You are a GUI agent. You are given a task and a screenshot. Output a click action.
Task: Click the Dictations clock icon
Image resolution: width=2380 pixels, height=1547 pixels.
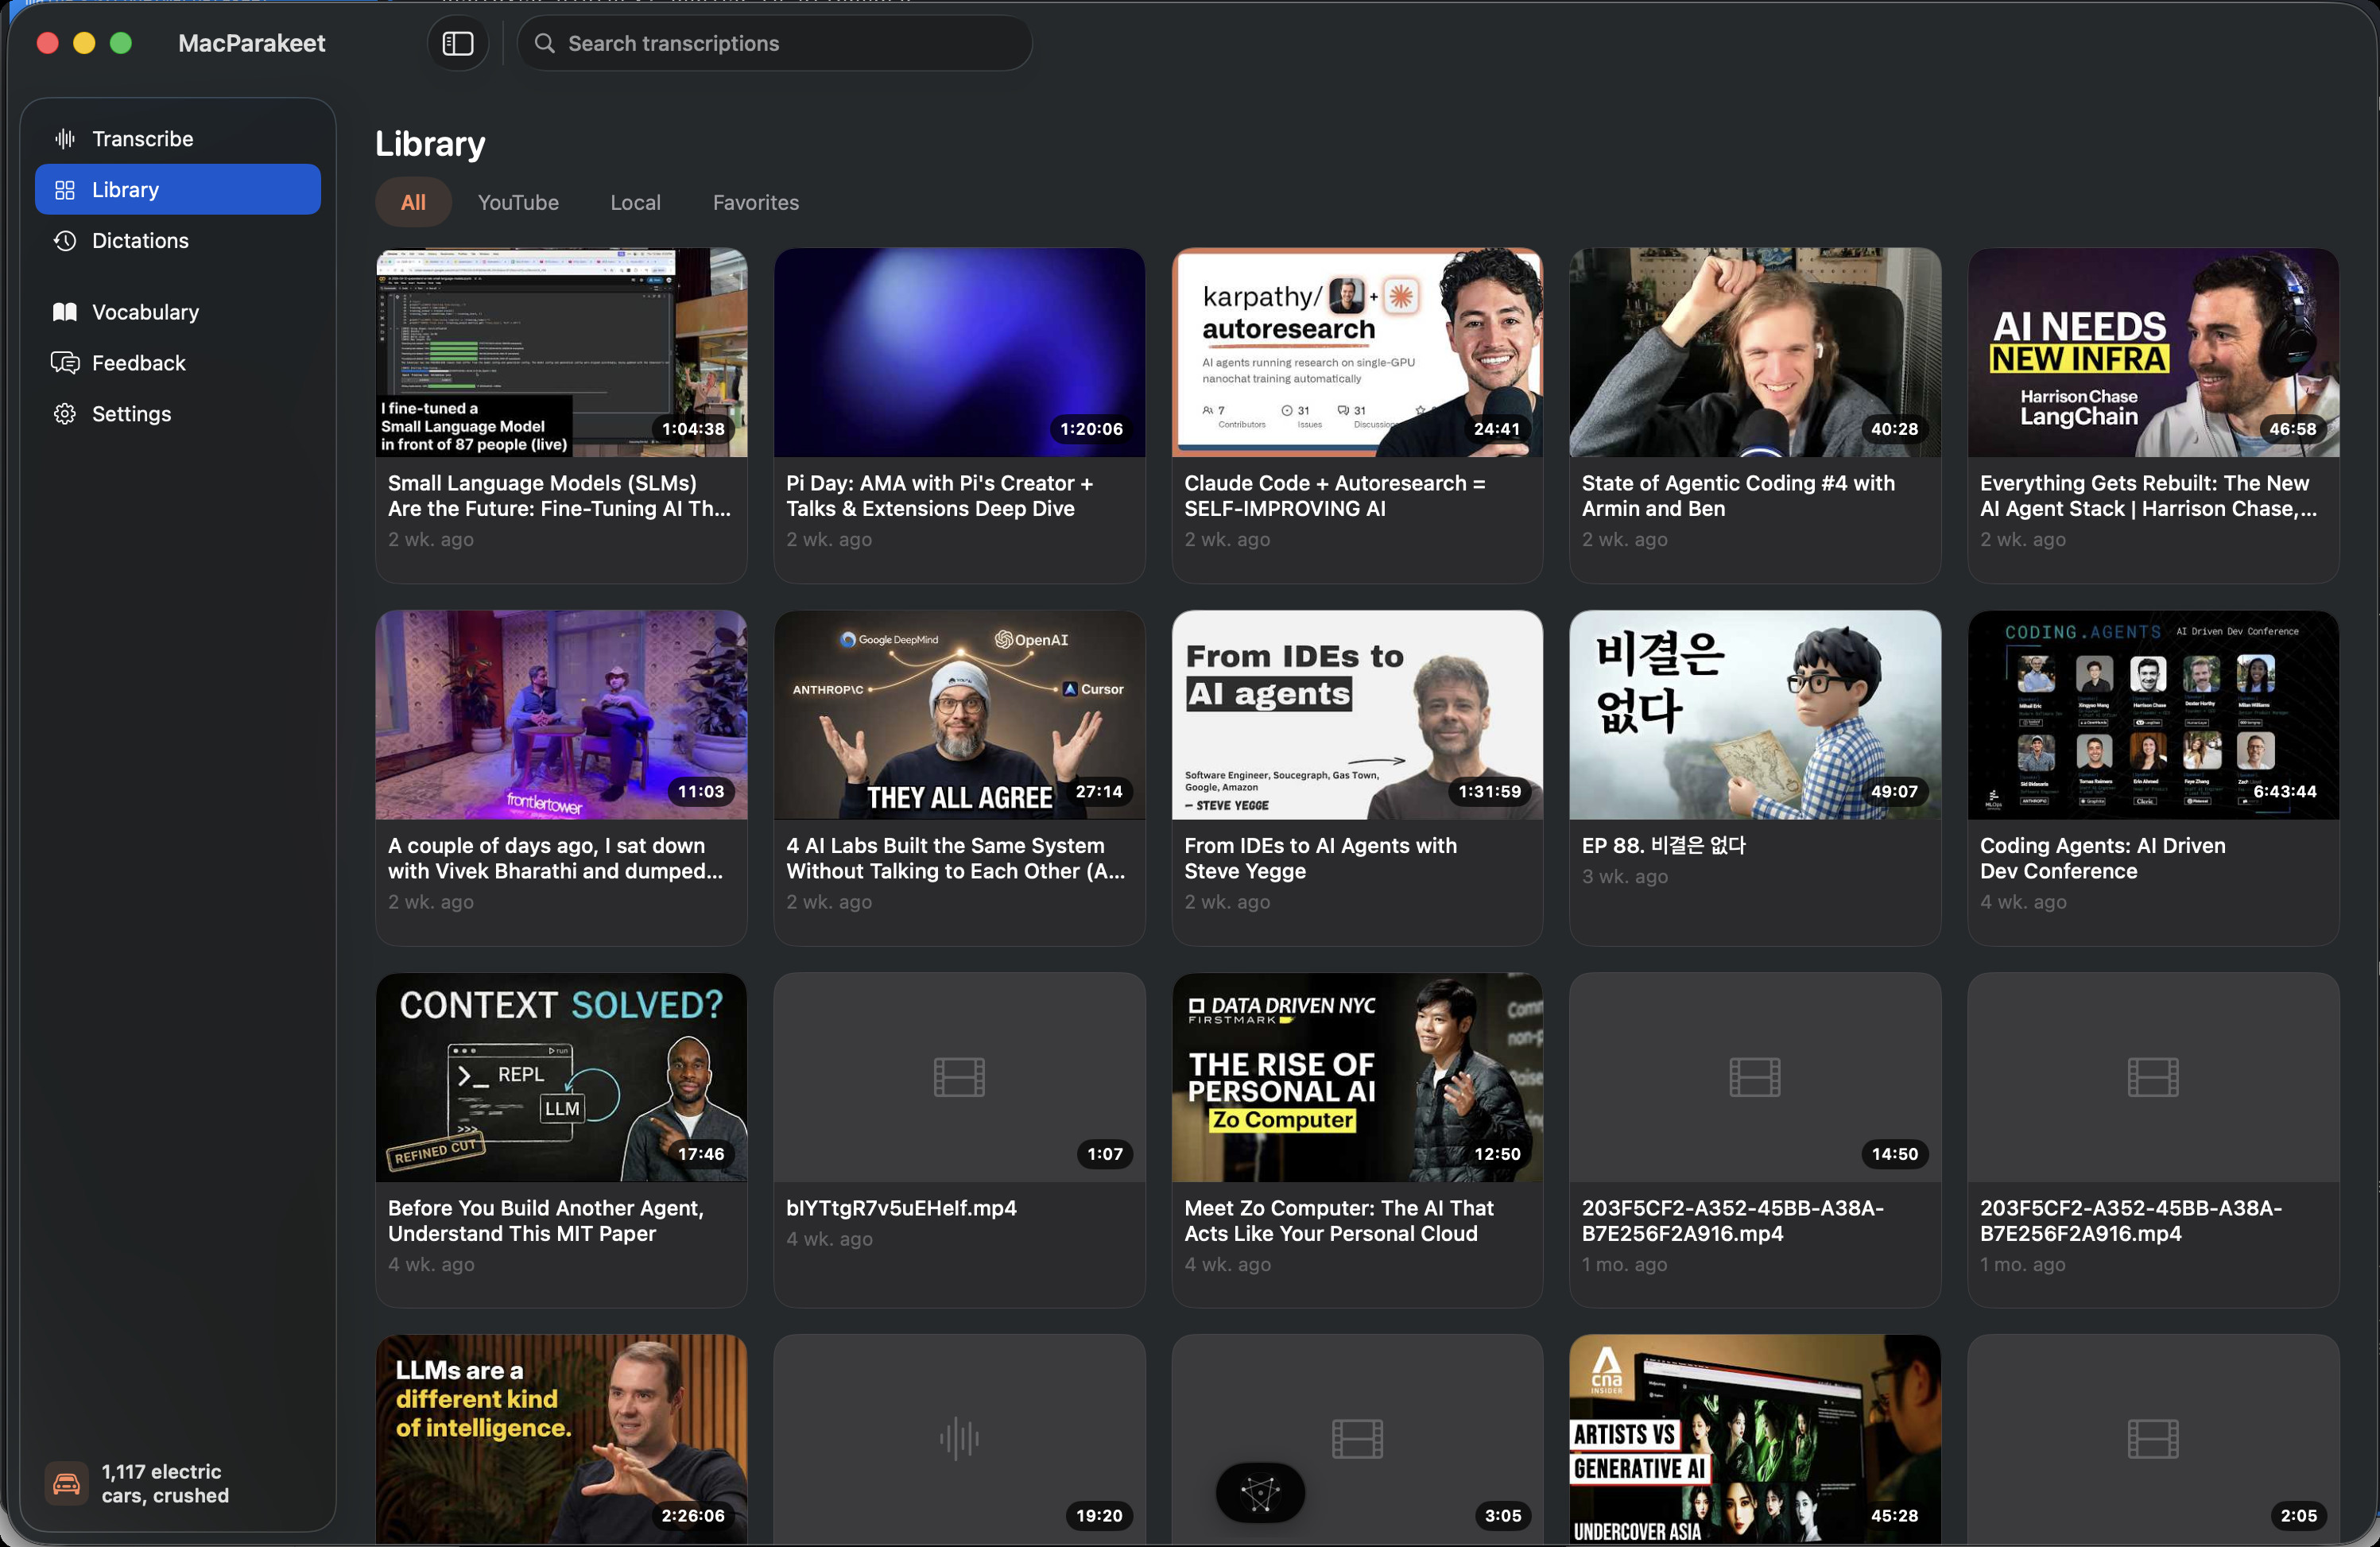pyautogui.click(x=65, y=241)
